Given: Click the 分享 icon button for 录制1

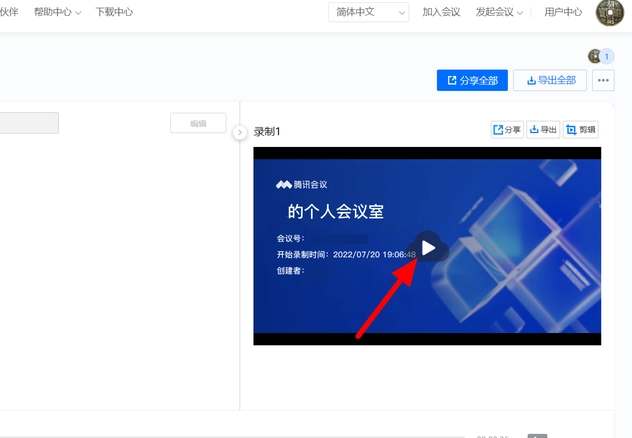Looking at the screenshot, I should pyautogui.click(x=507, y=130).
